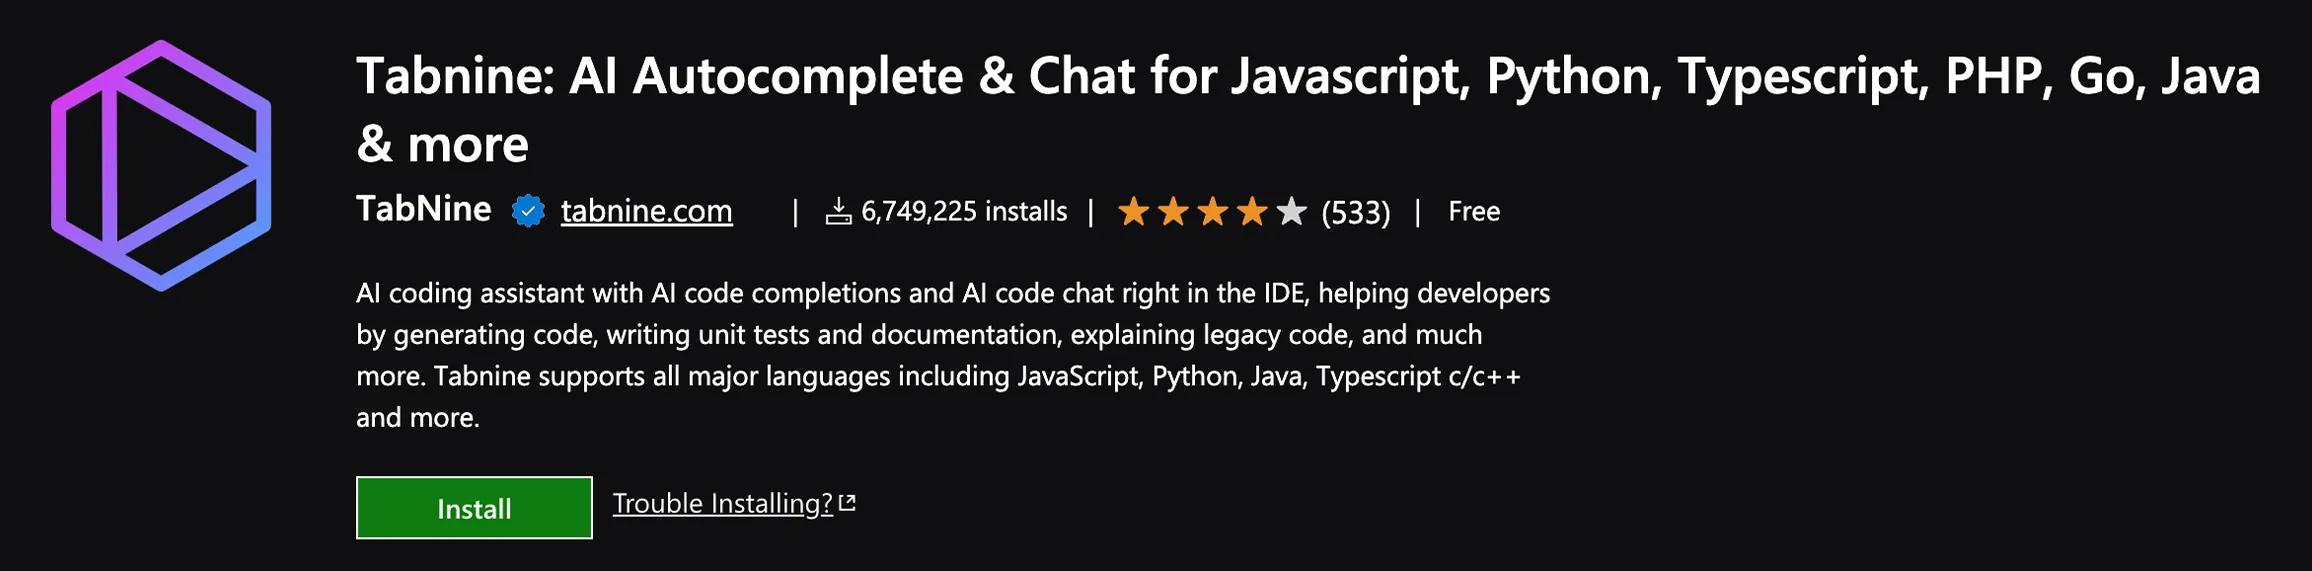2312x571 pixels.
Task: Click the Tabnine hexagon logo
Action: (161, 166)
